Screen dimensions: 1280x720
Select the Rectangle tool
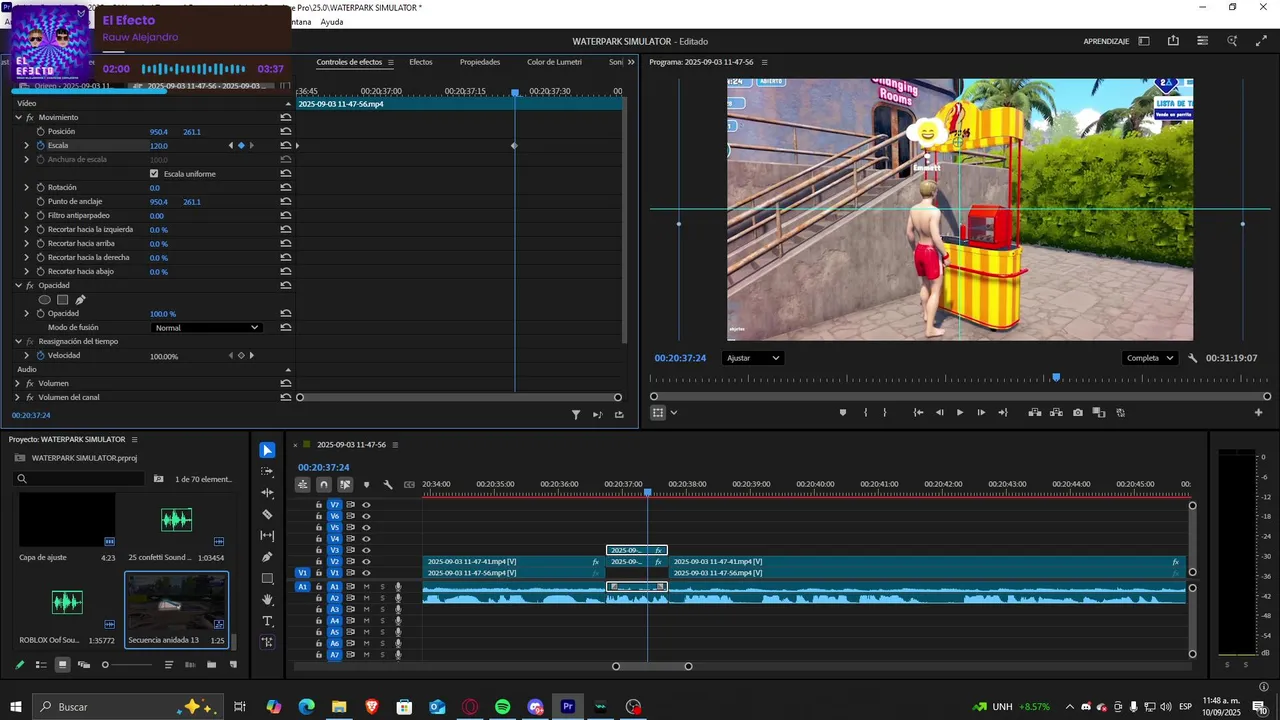pos(267,578)
